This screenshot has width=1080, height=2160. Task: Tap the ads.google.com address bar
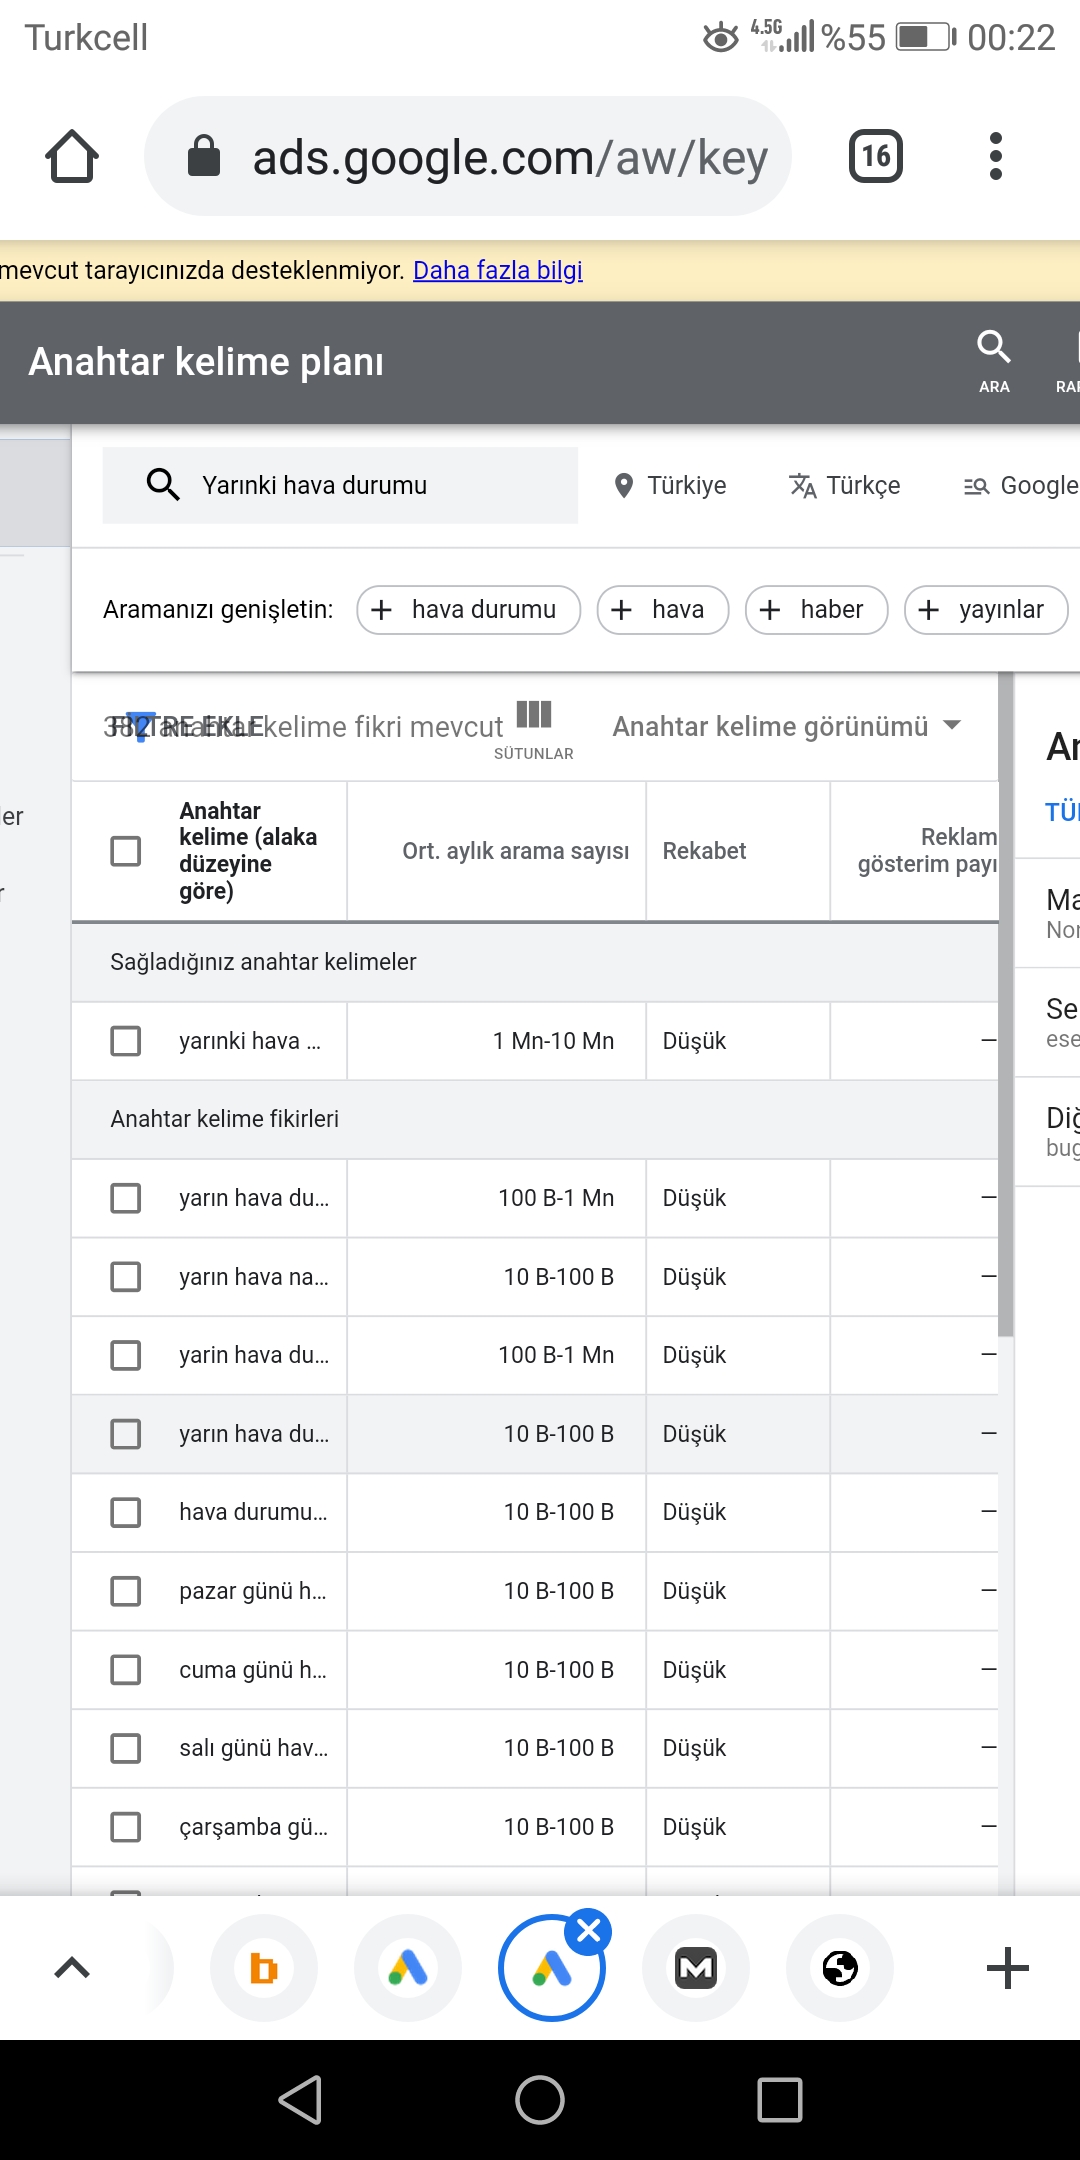(x=468, y=156)
